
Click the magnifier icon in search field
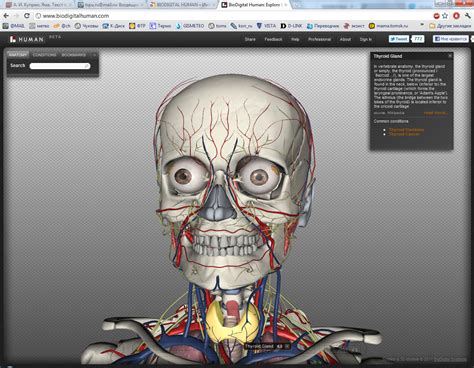point(87,66)
